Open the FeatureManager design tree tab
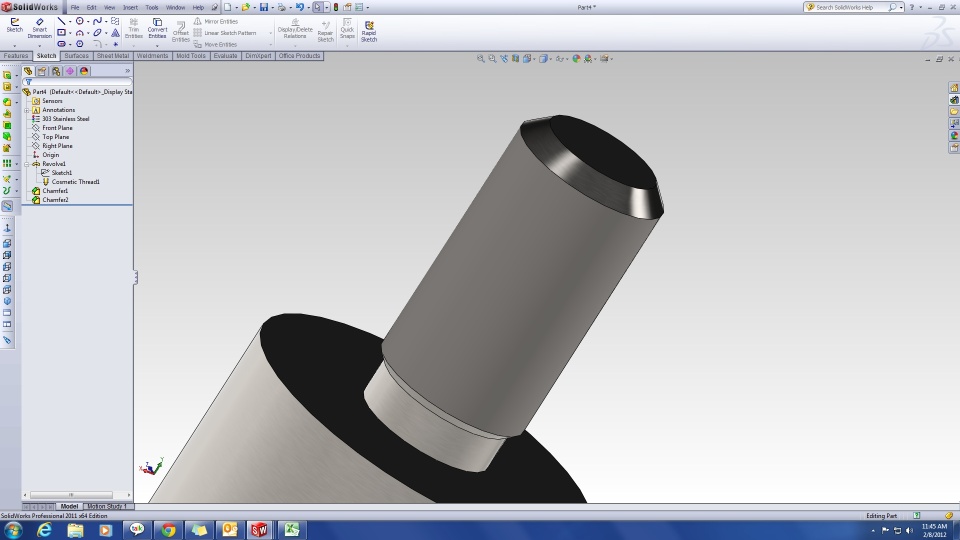This screenshot has width=960, height=540. [28, 71]
